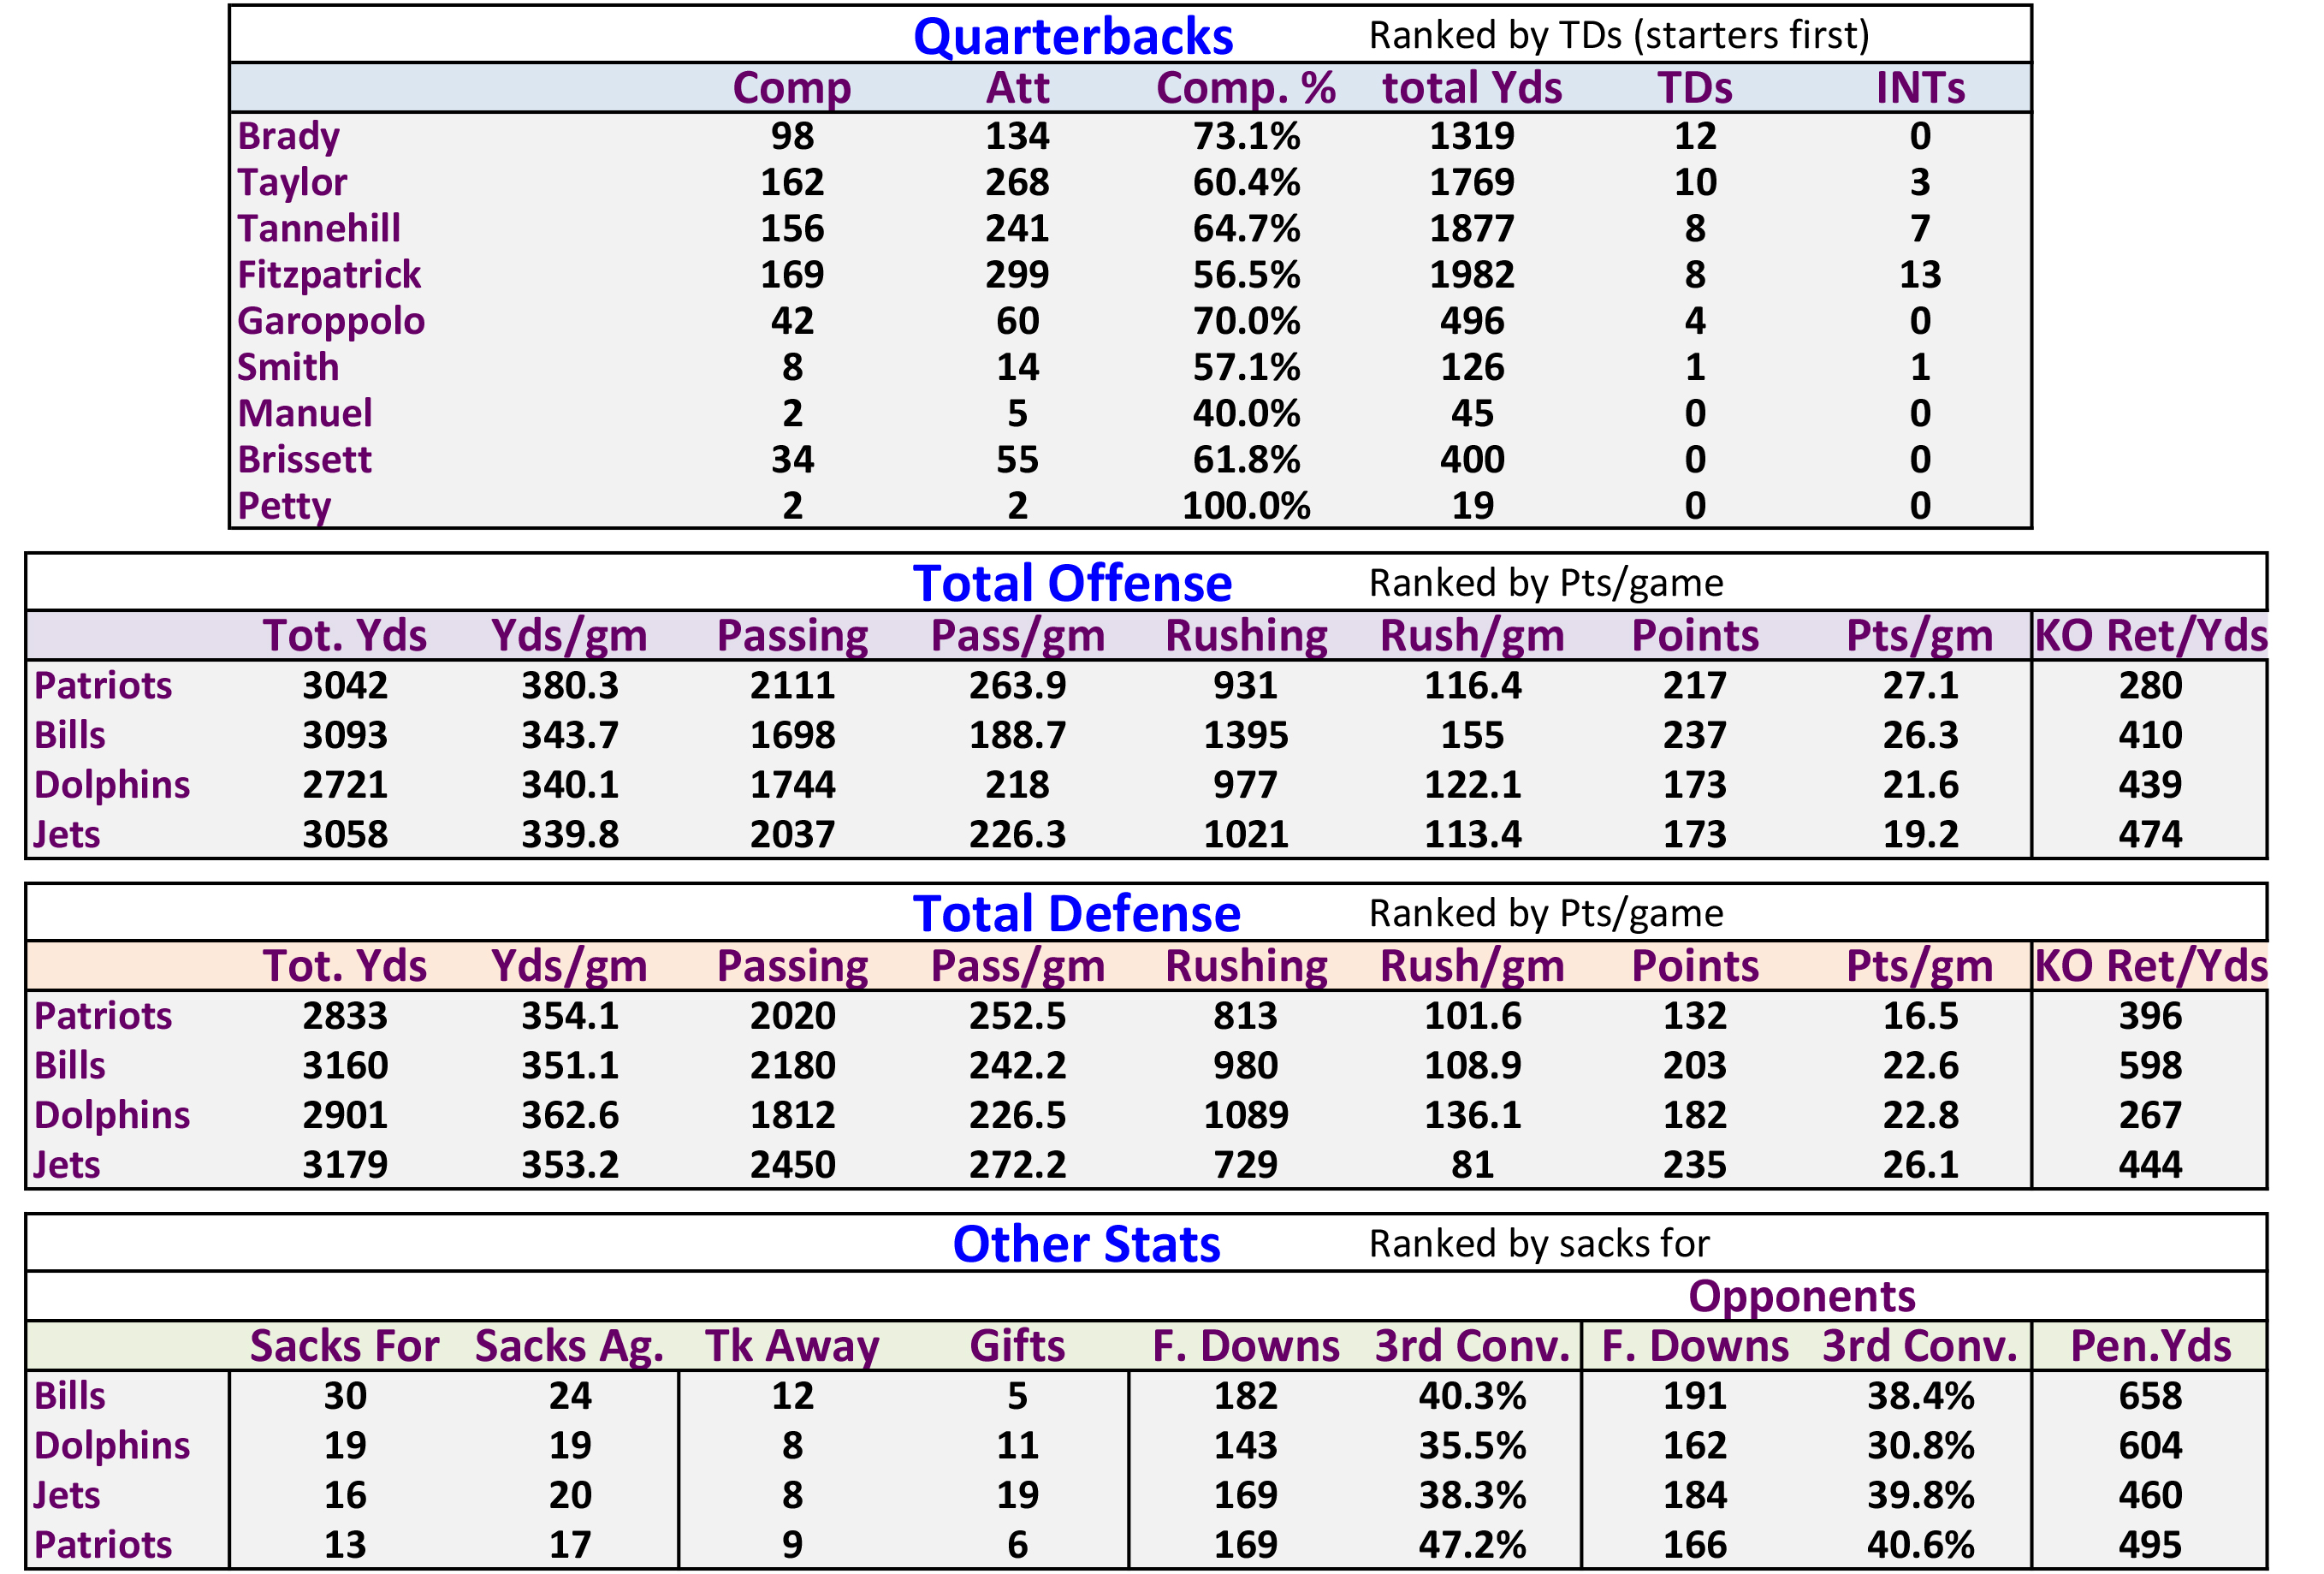Click Jets sacks against value 20
The image size is (2324, 1574).
[x=570, y=1494]
